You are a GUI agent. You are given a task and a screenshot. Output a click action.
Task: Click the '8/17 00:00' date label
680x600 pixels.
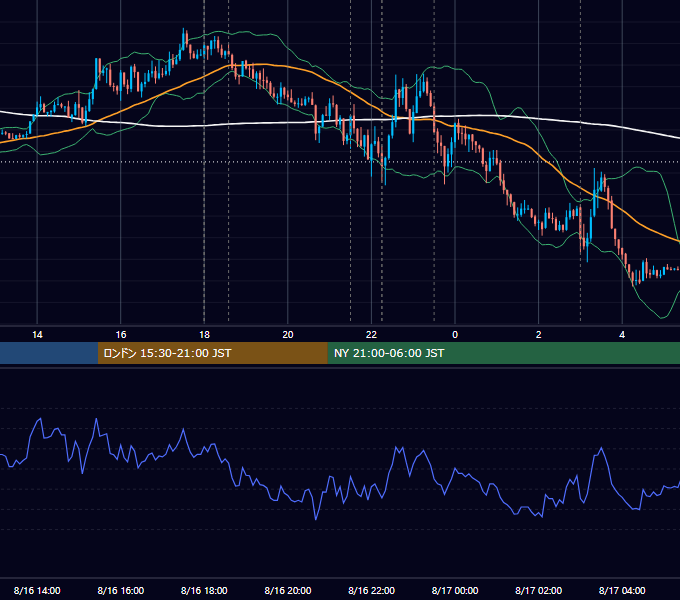[x=455, y=590]
